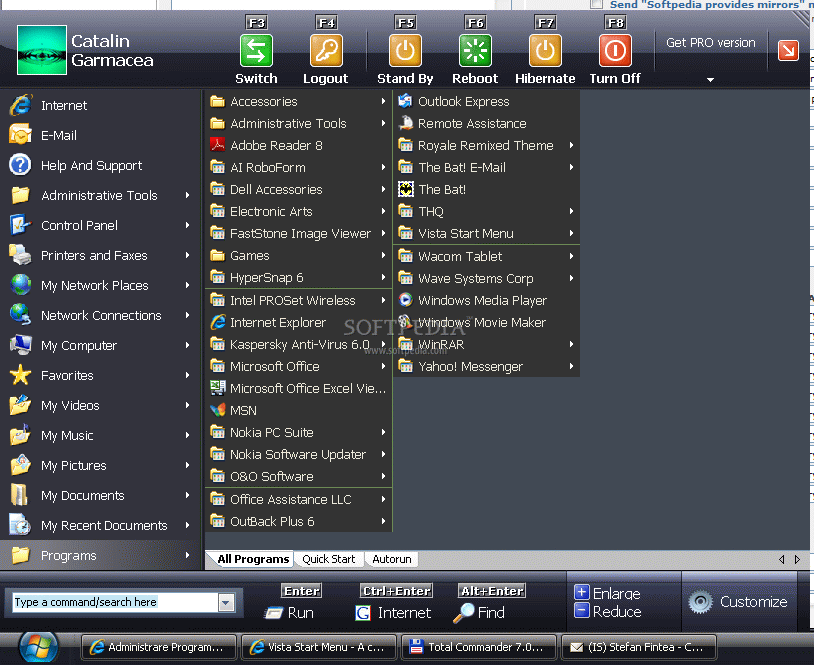Click the Find magnifier icon
Viewport: 814px width, 665px height.
[x=463, y=613]
